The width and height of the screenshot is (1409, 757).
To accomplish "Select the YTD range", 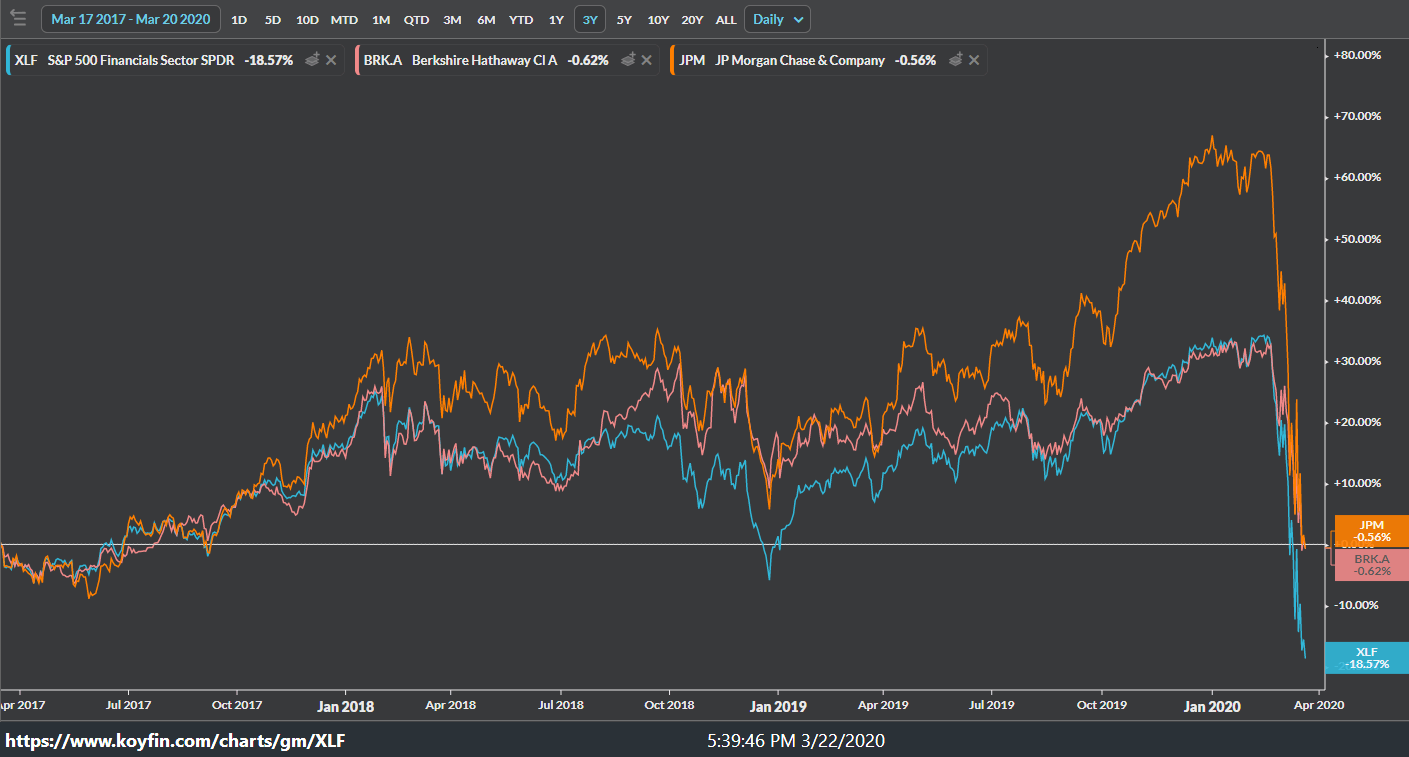I will pos(521,20).
